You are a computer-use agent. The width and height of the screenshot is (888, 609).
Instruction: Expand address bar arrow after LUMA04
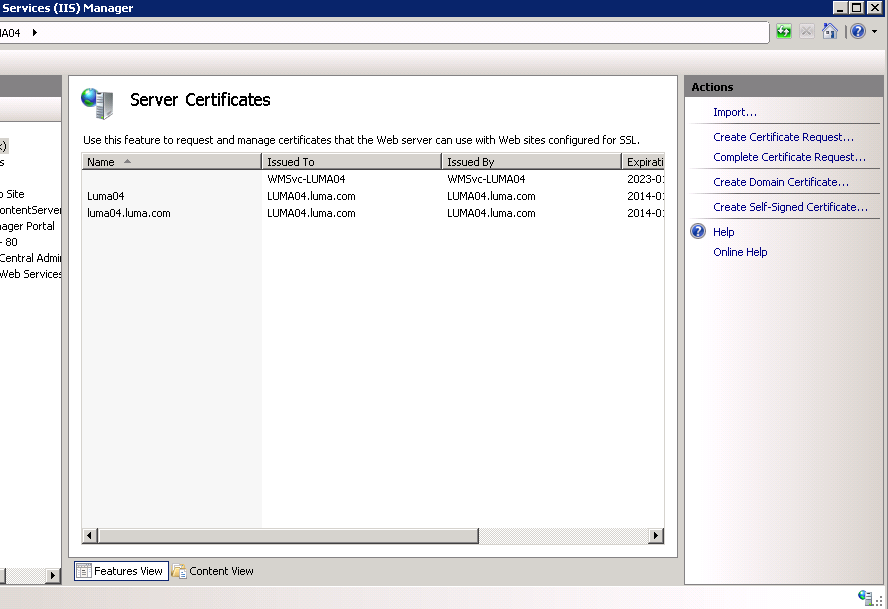point(35,33)
